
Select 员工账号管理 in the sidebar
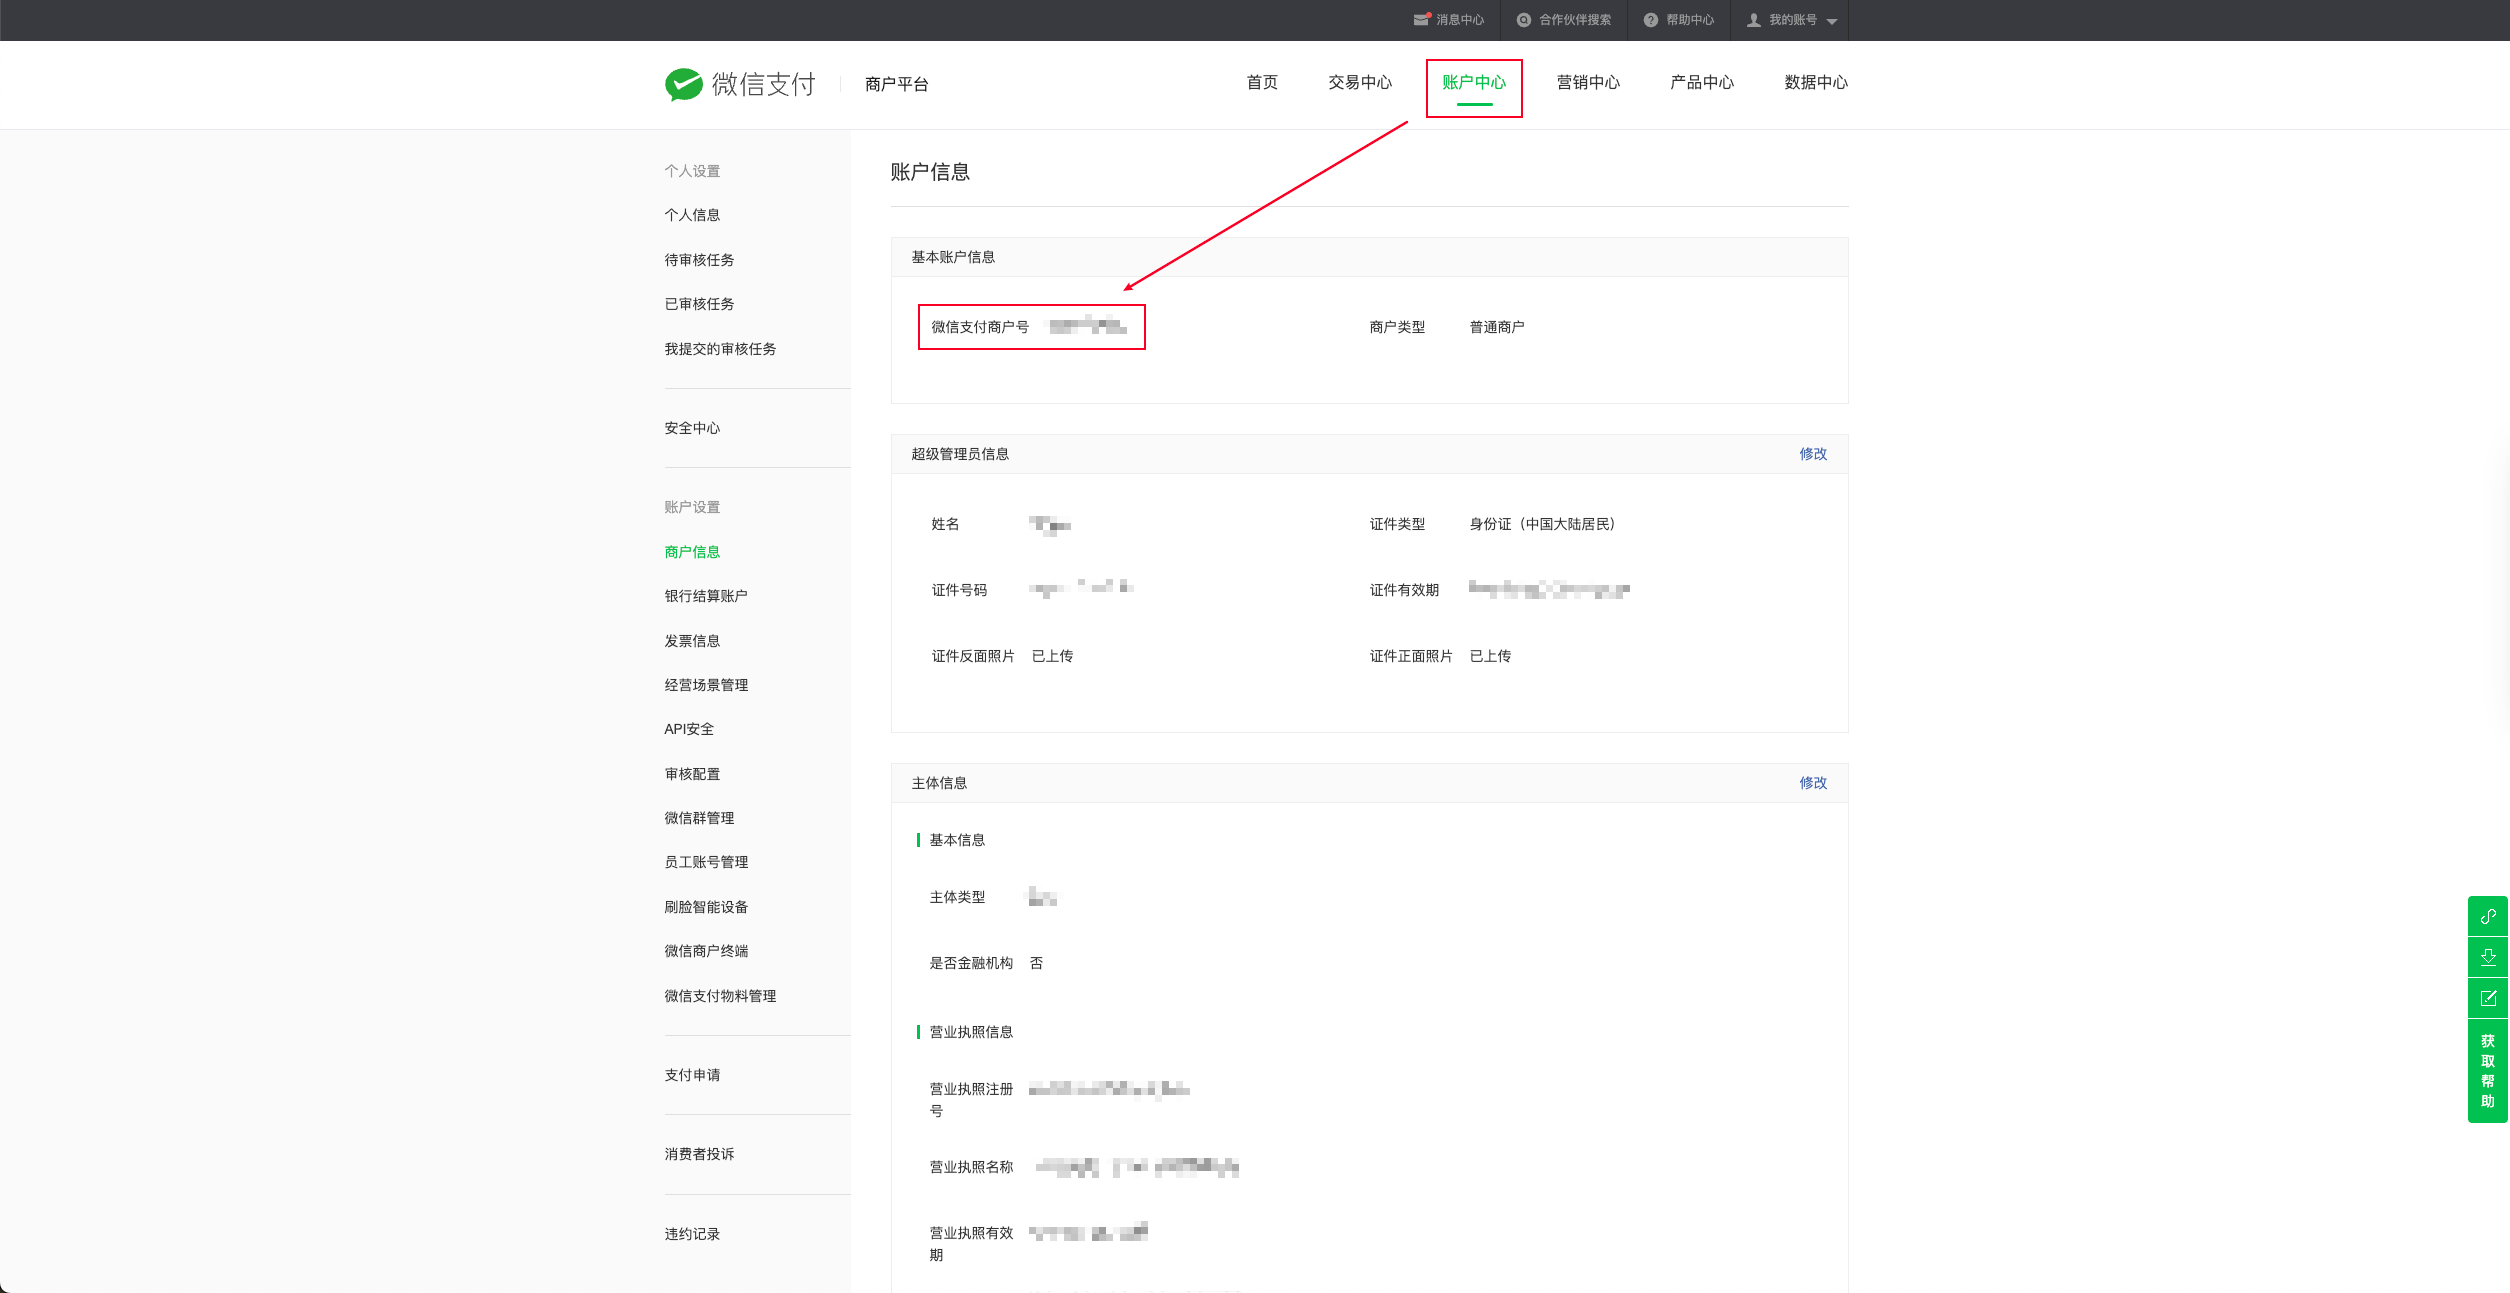point(706,862)
